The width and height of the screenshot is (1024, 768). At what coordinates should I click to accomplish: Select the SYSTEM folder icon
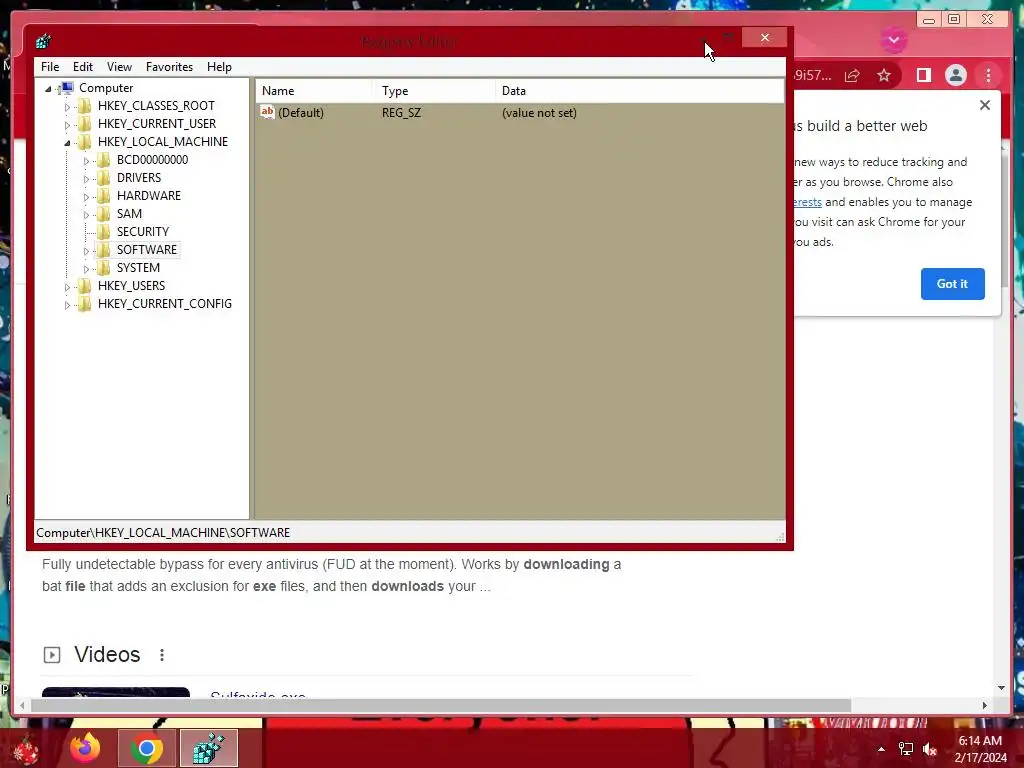coord(103,268)
